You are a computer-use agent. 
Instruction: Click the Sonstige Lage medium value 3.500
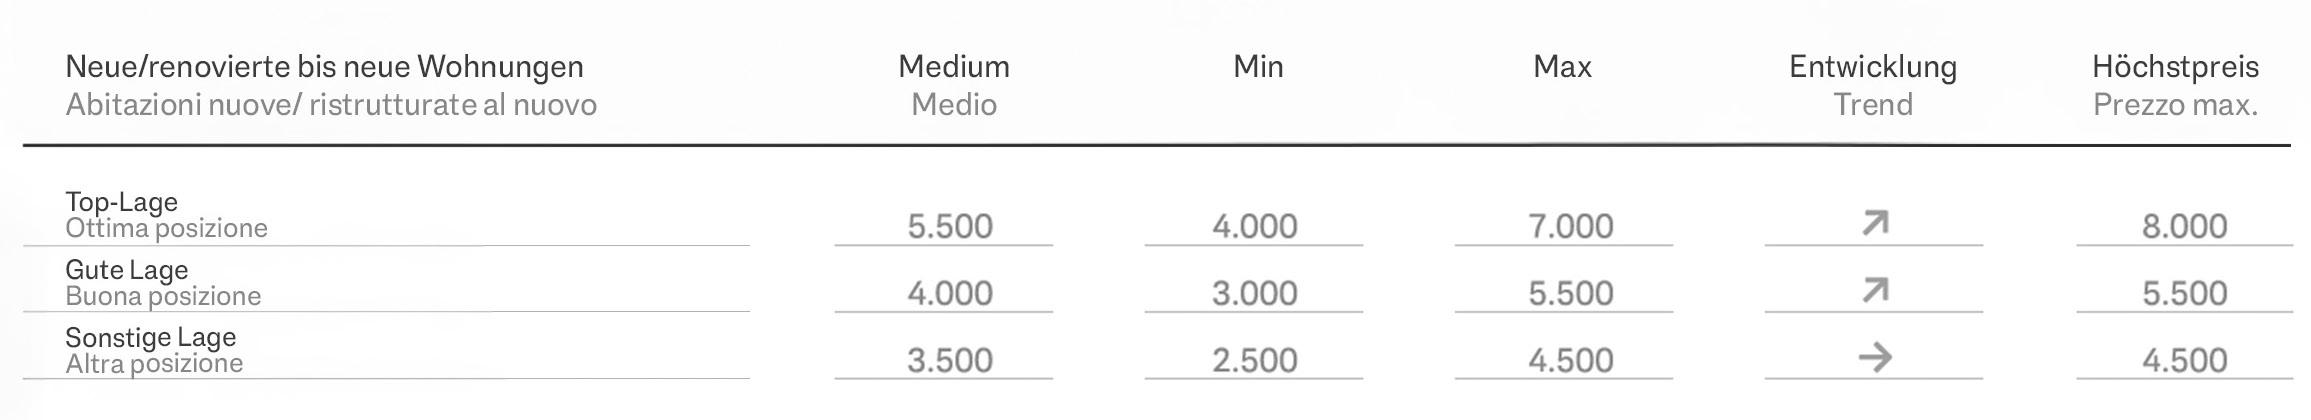coord(950,360)
